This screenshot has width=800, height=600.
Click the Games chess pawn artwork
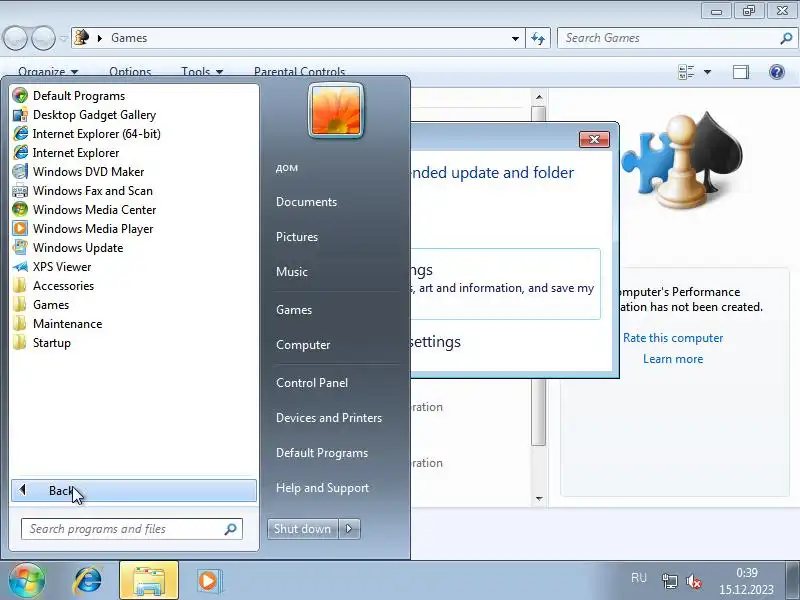(x=683, y=162)
